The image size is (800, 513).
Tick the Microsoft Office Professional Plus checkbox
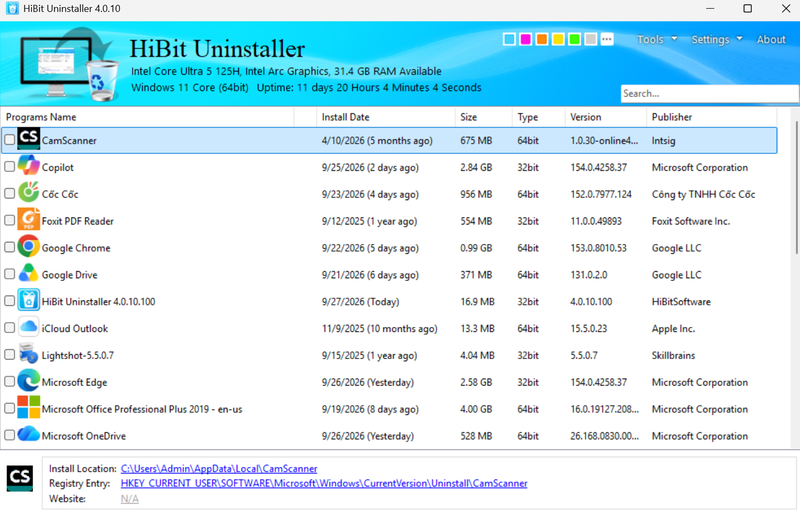(9, 408)
